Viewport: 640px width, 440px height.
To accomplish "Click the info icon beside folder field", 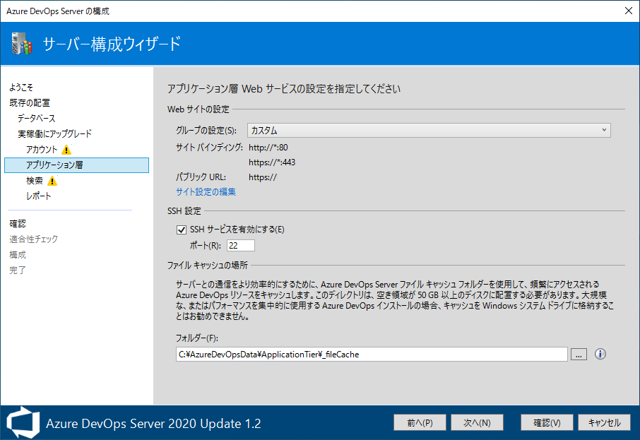I will click(600, 354).
